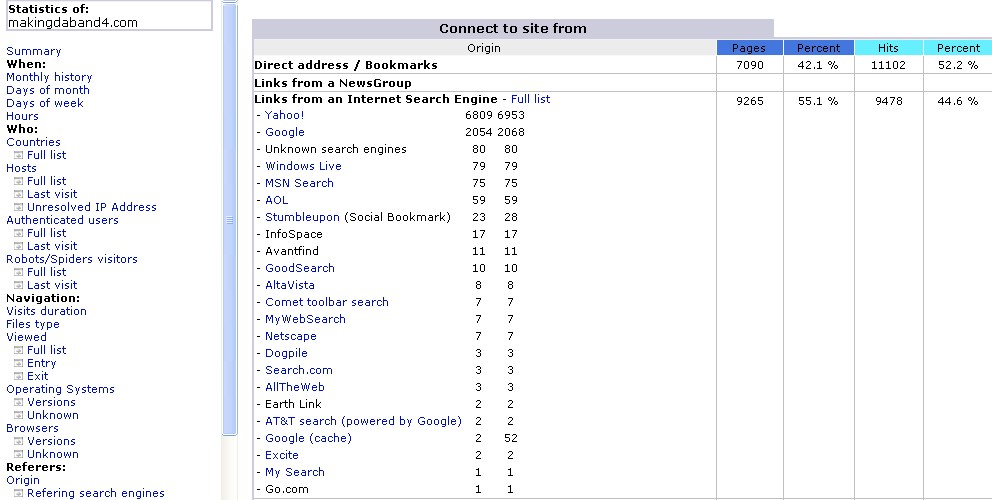Open Full list of Internet search engines
Screen dimensions: 992x500
pyautogui.click(x=530, y=99)
